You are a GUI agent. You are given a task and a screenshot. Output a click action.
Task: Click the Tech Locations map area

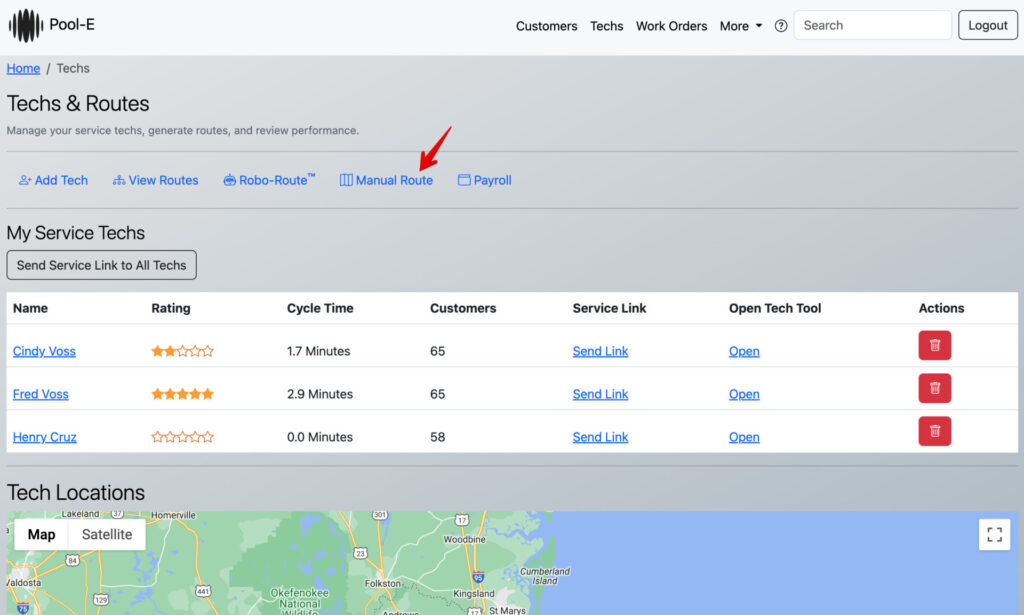click(x=512, y=563)
